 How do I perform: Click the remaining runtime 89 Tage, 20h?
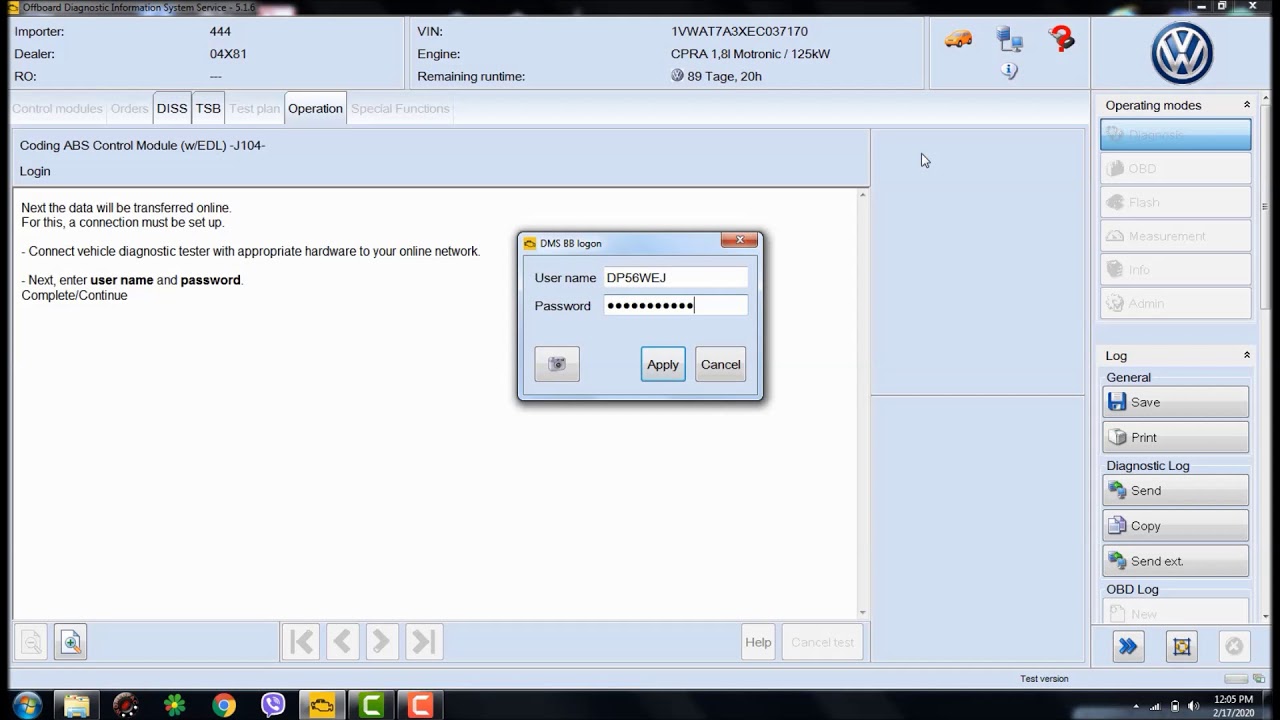tap(724, 76)
